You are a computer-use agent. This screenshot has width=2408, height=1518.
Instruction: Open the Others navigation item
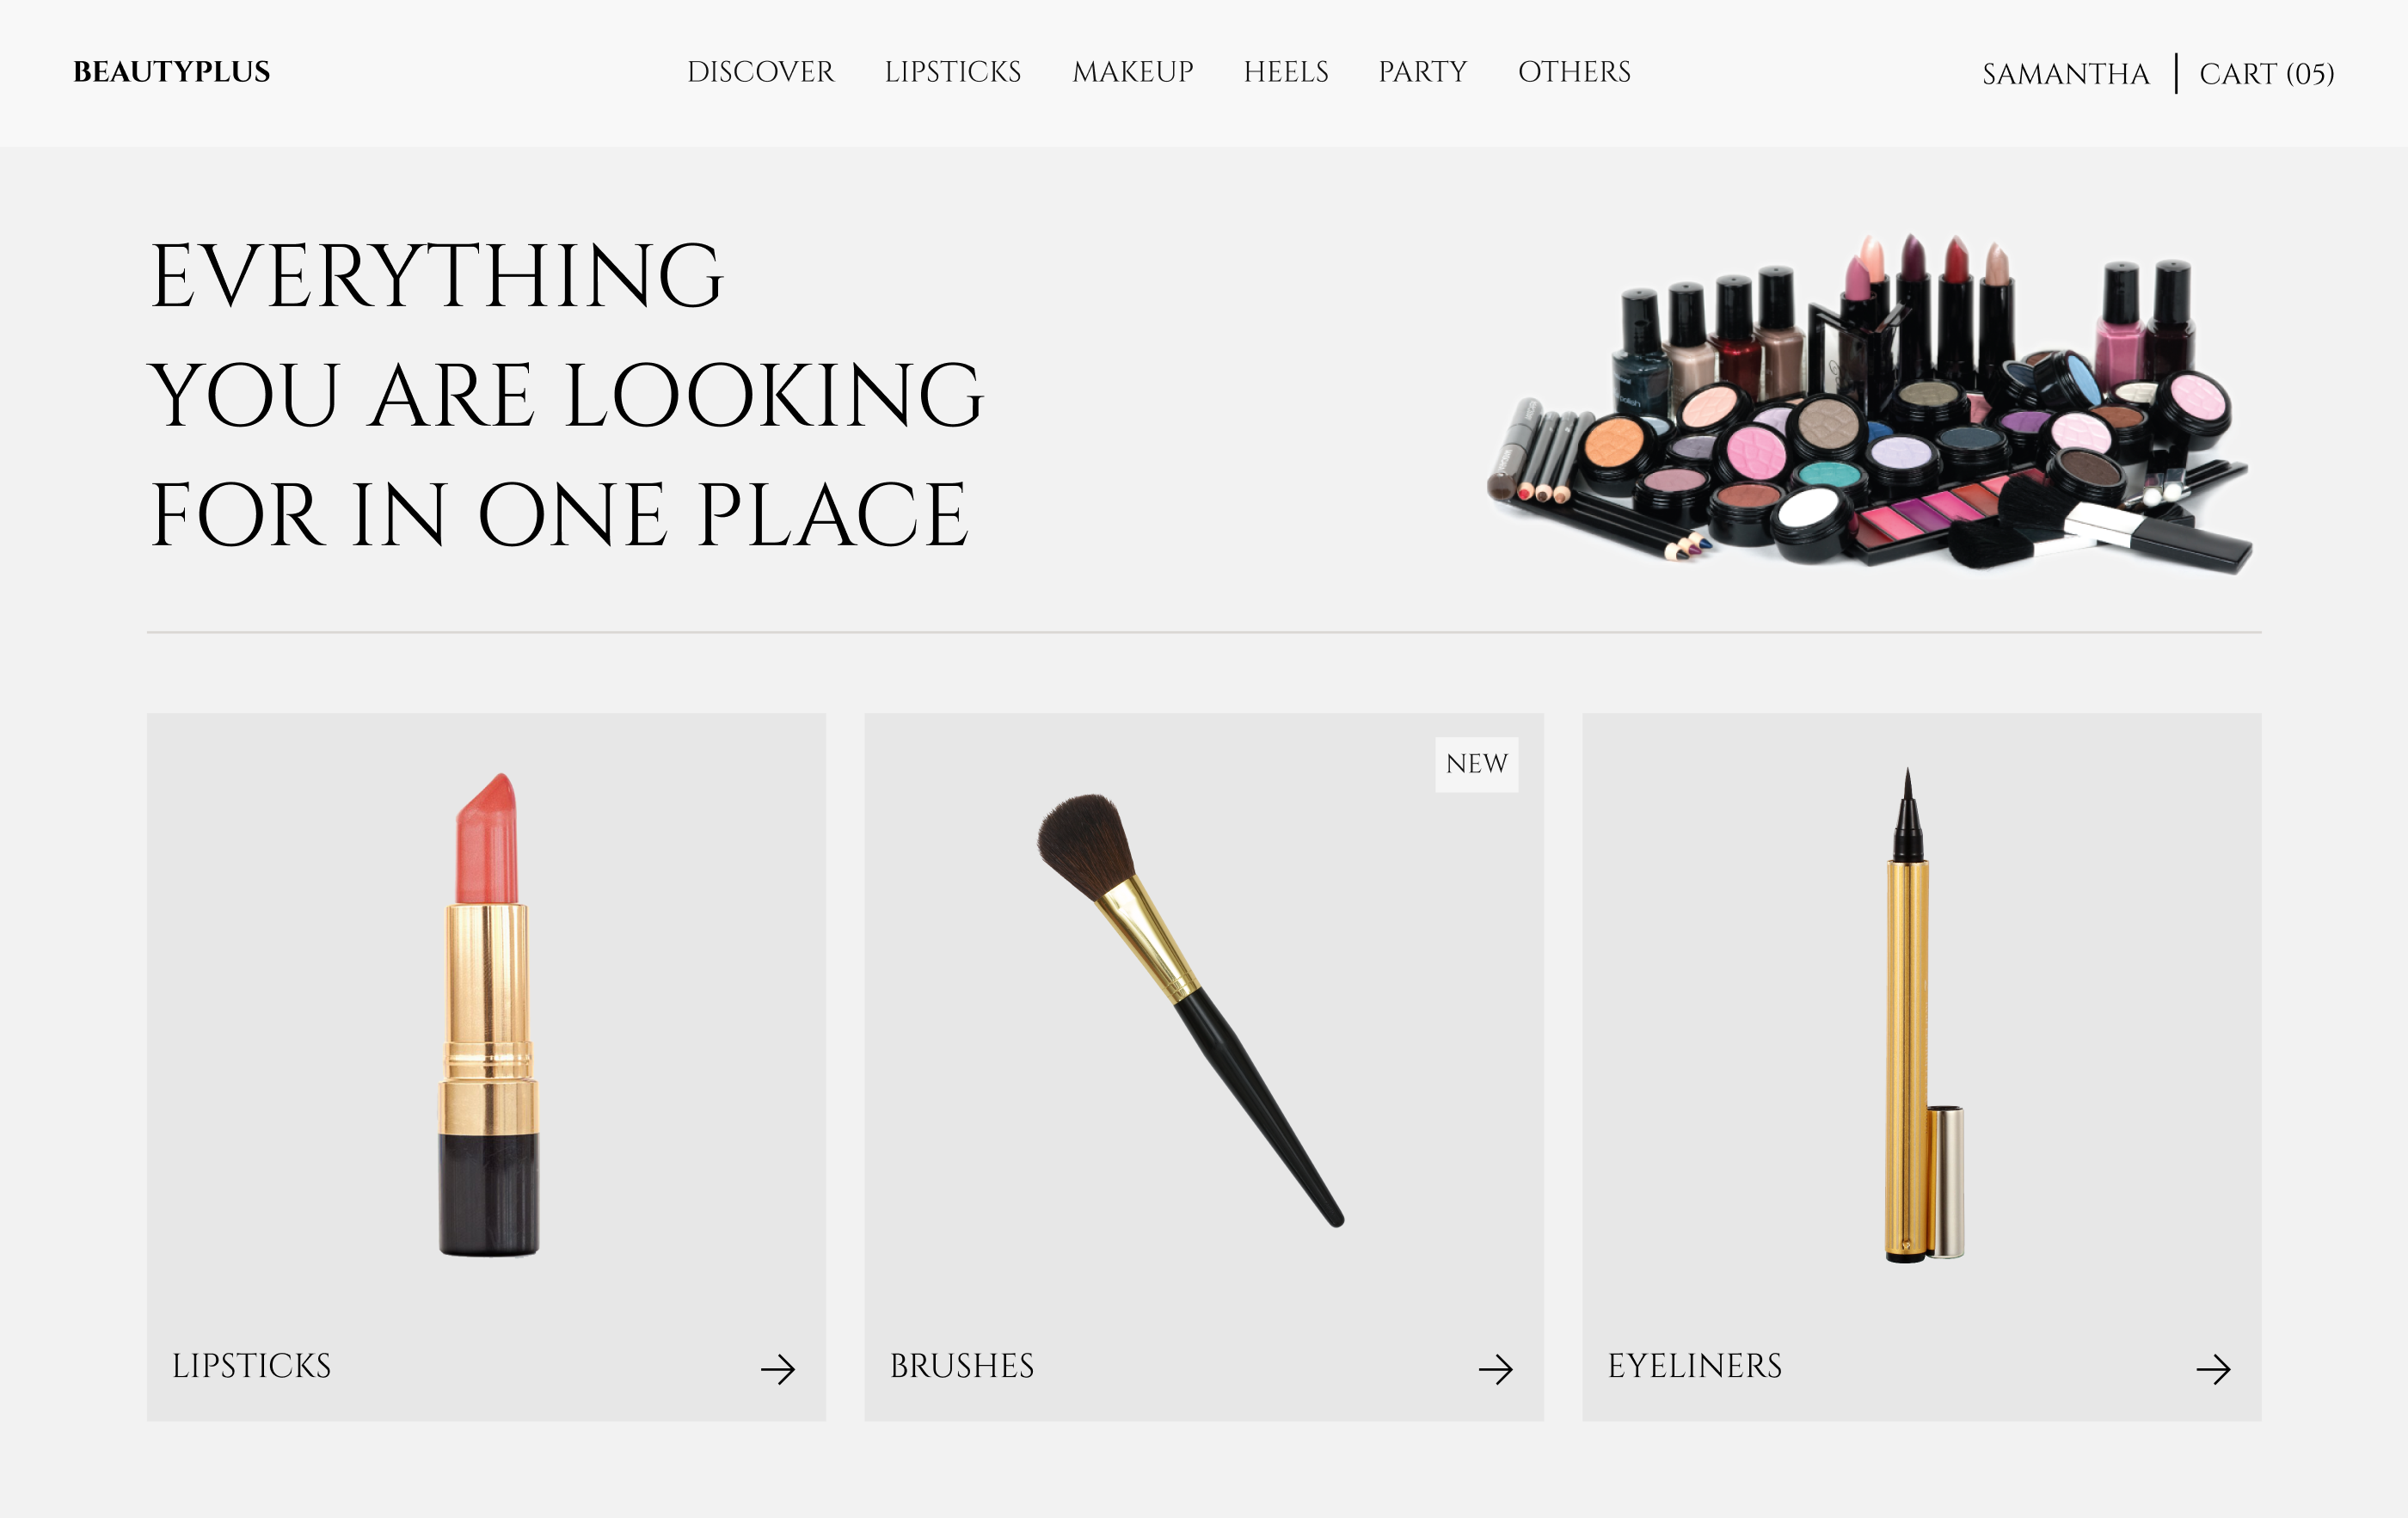click(1574, 72)
